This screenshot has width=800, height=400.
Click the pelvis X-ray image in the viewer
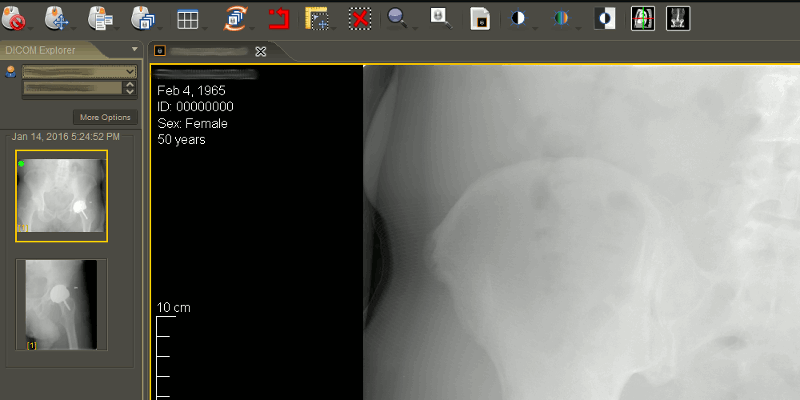(x=582, y=233)
